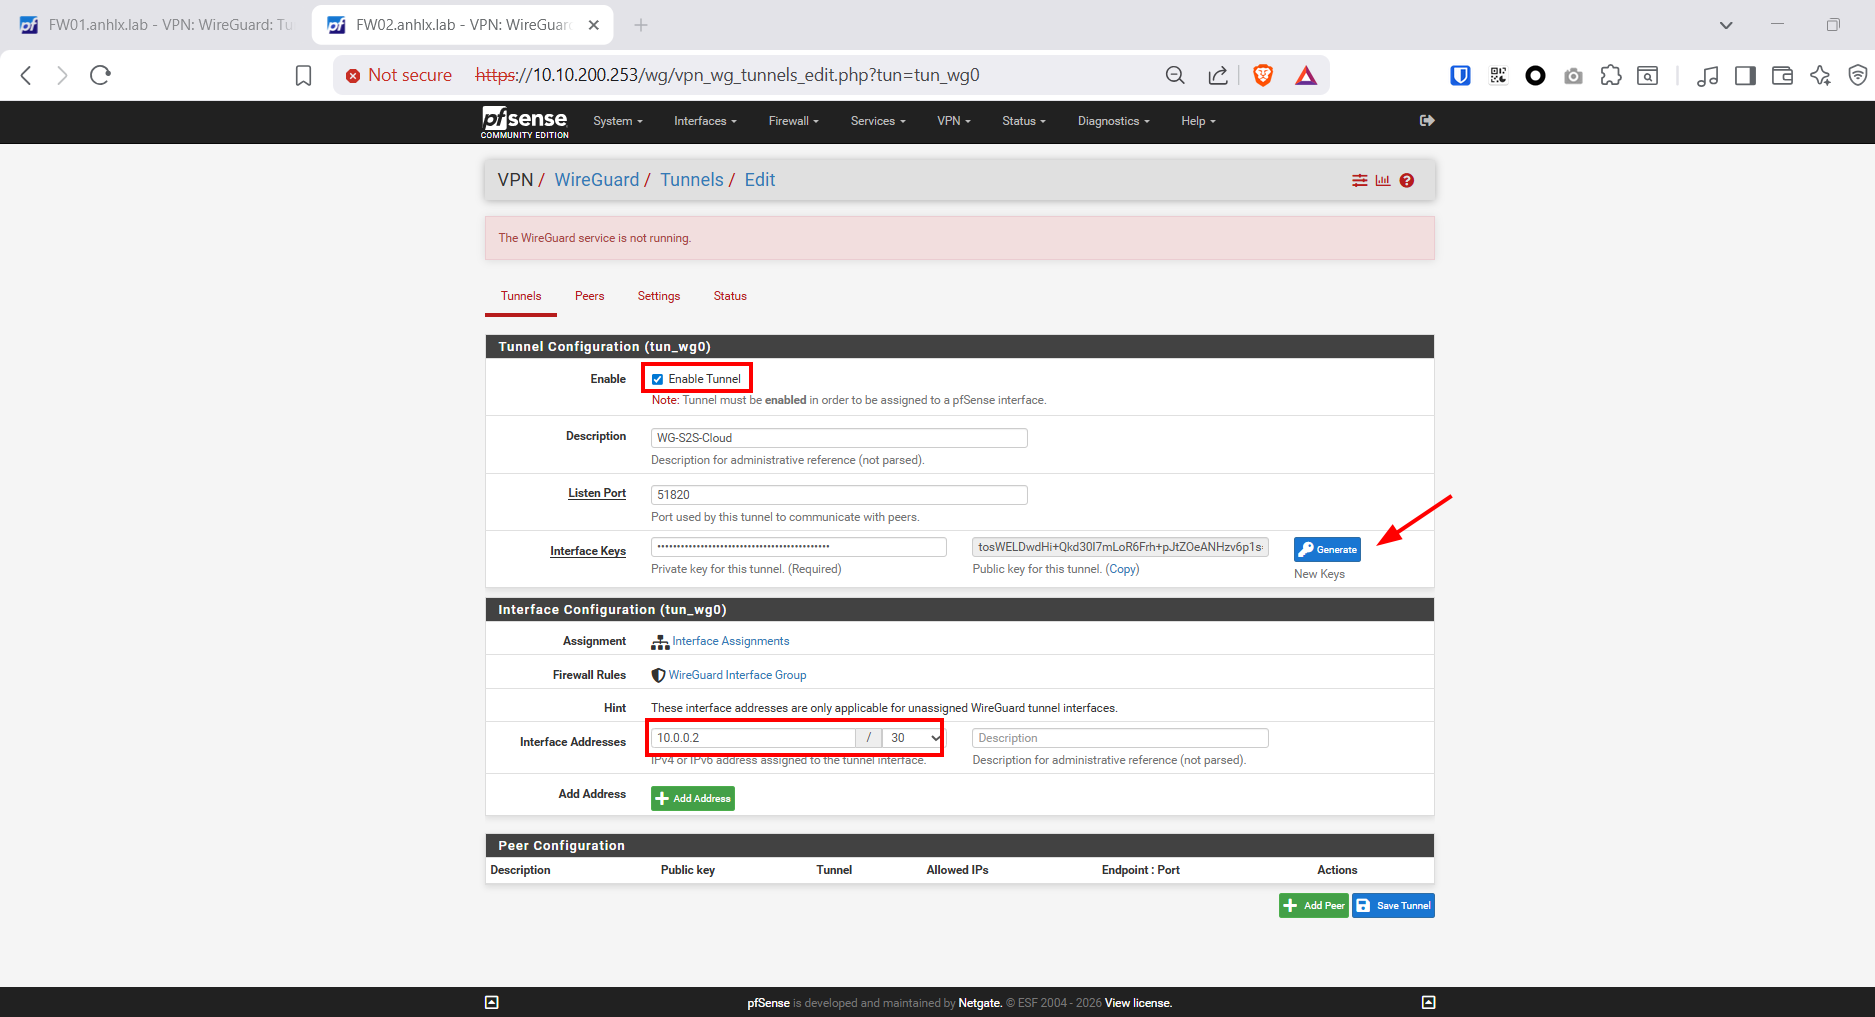1875x1017 pixels.
Task: Uncheck the Enable Tunnel checkbox
Action: pos(658,379)
